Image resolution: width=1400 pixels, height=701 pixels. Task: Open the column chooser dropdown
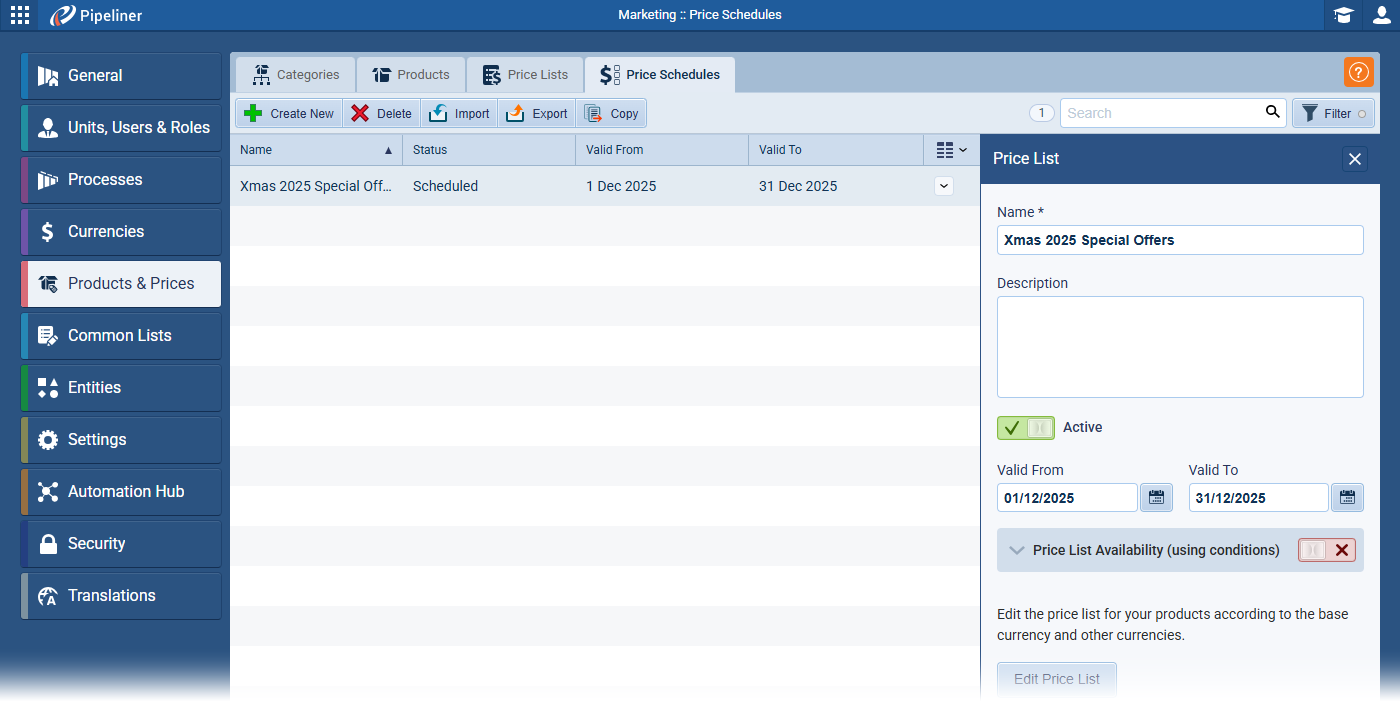[x=951, y=150]
